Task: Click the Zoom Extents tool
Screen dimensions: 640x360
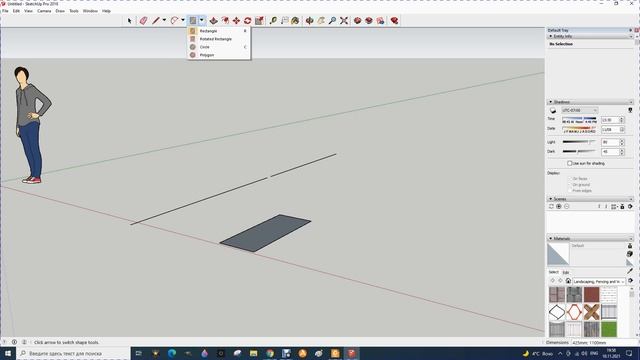Action: click(x=344, y=20)
